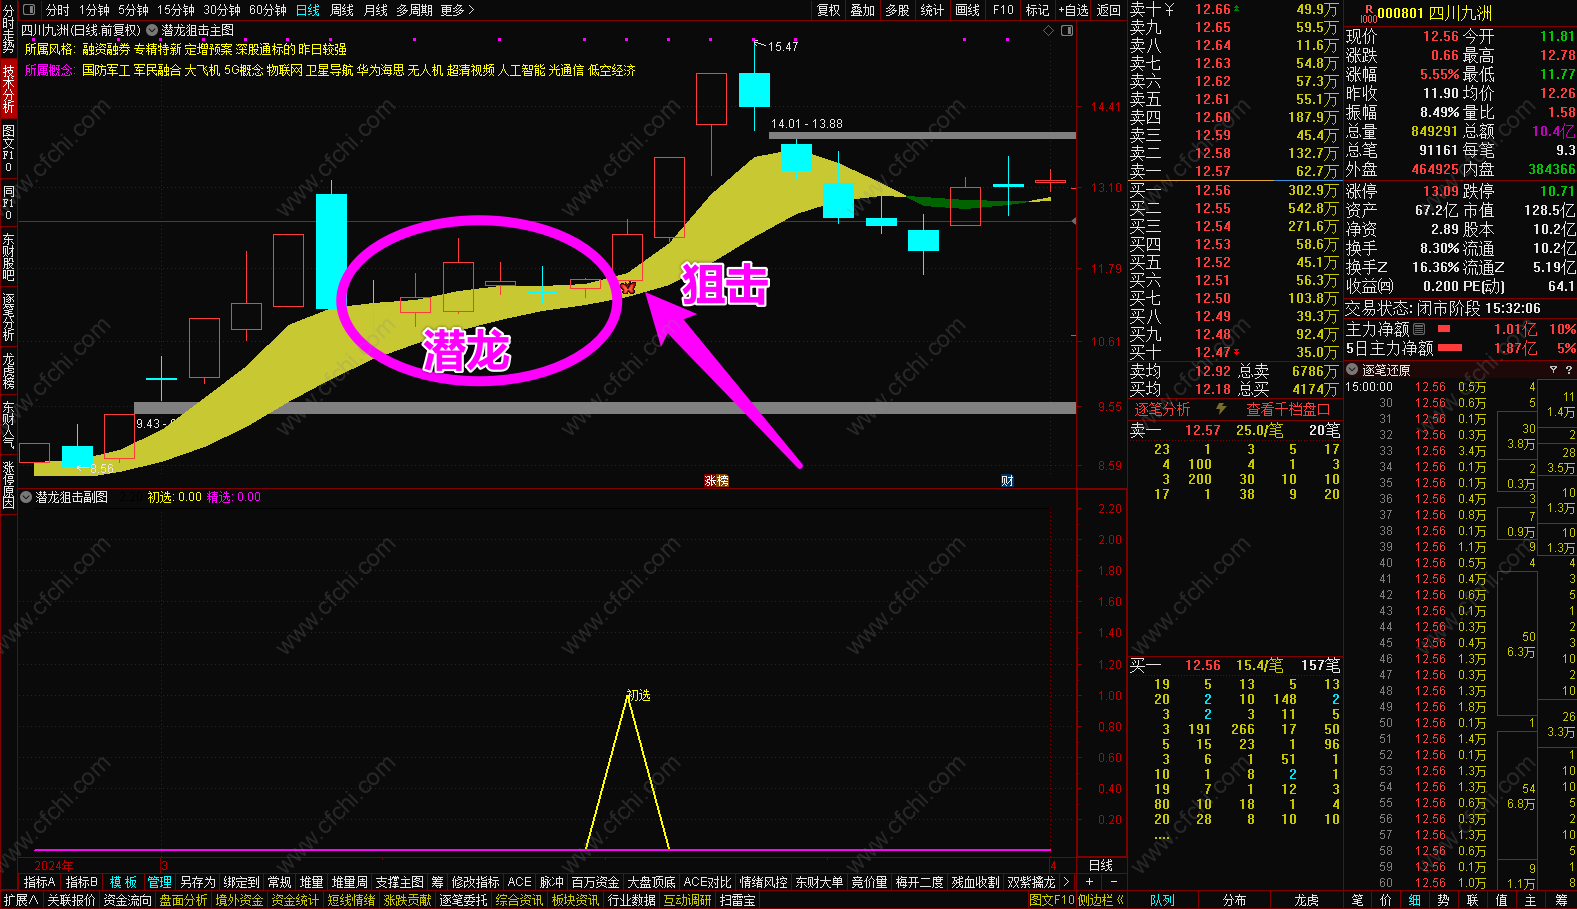The image size is (1577, 909).
Task: Choose the 残血收割 indicator
Action: click(x=976, y=882)
